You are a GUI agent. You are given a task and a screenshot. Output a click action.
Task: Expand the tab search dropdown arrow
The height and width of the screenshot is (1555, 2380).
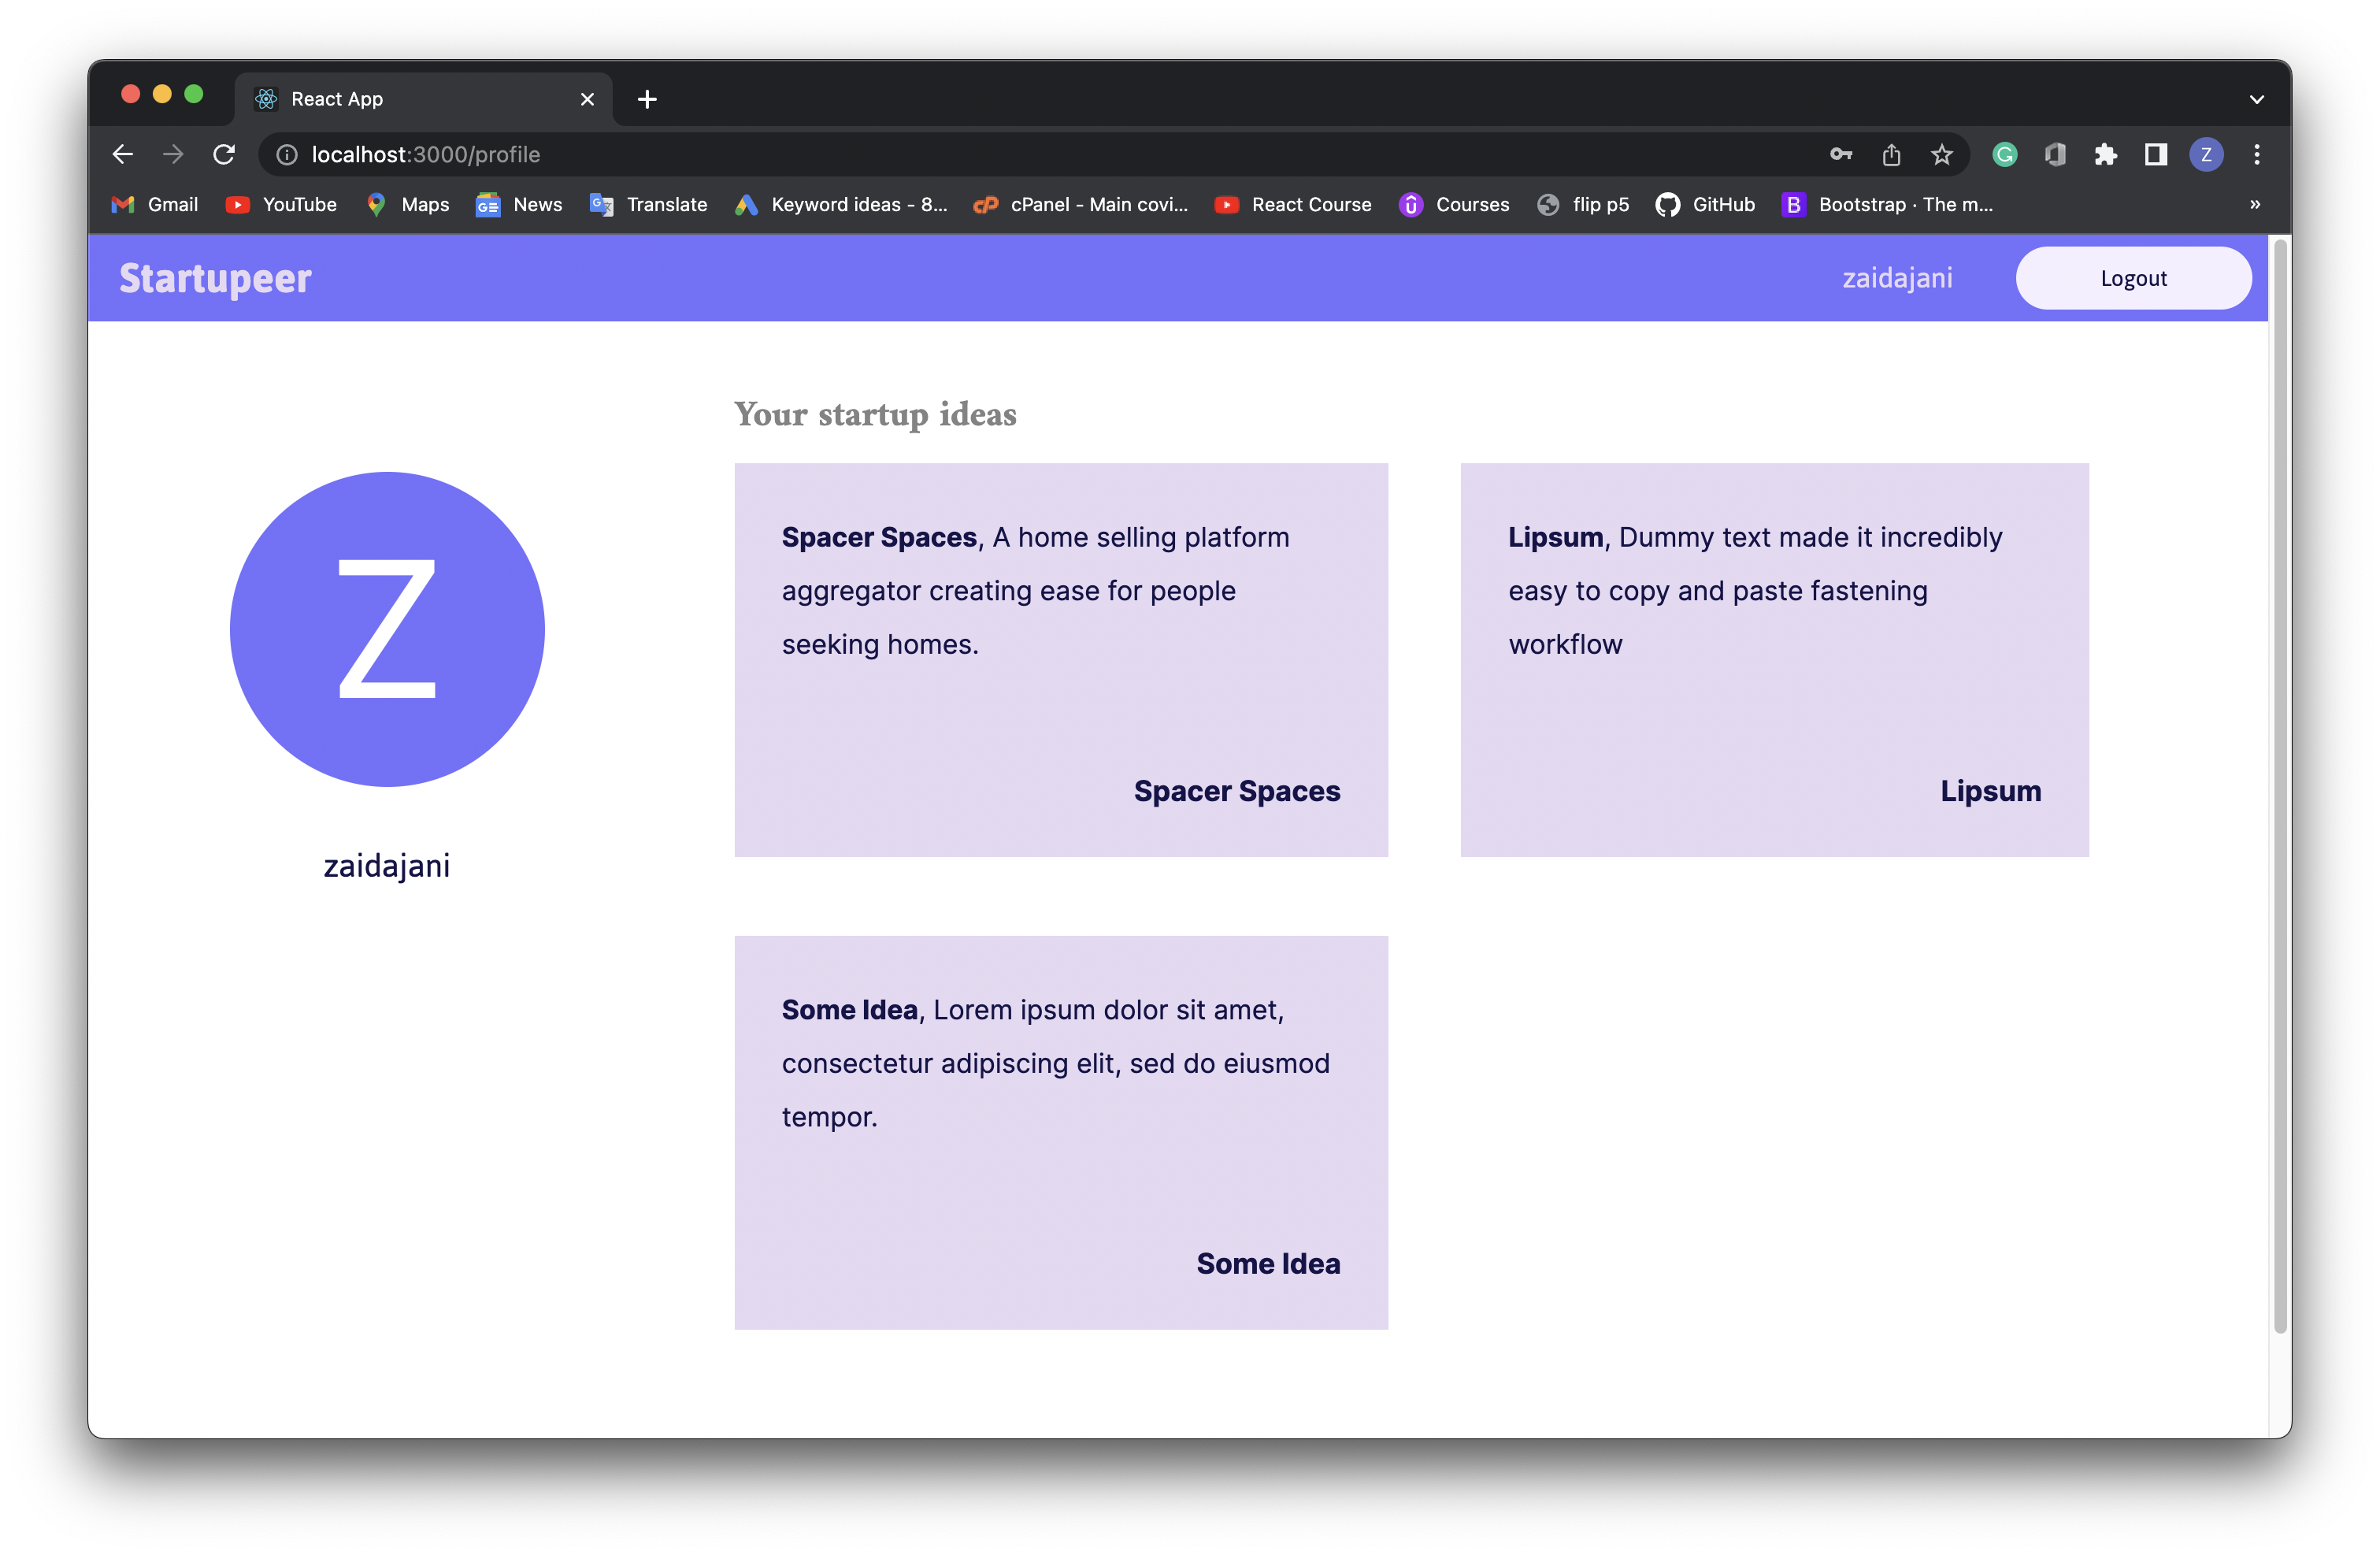tap(2257, 99)
